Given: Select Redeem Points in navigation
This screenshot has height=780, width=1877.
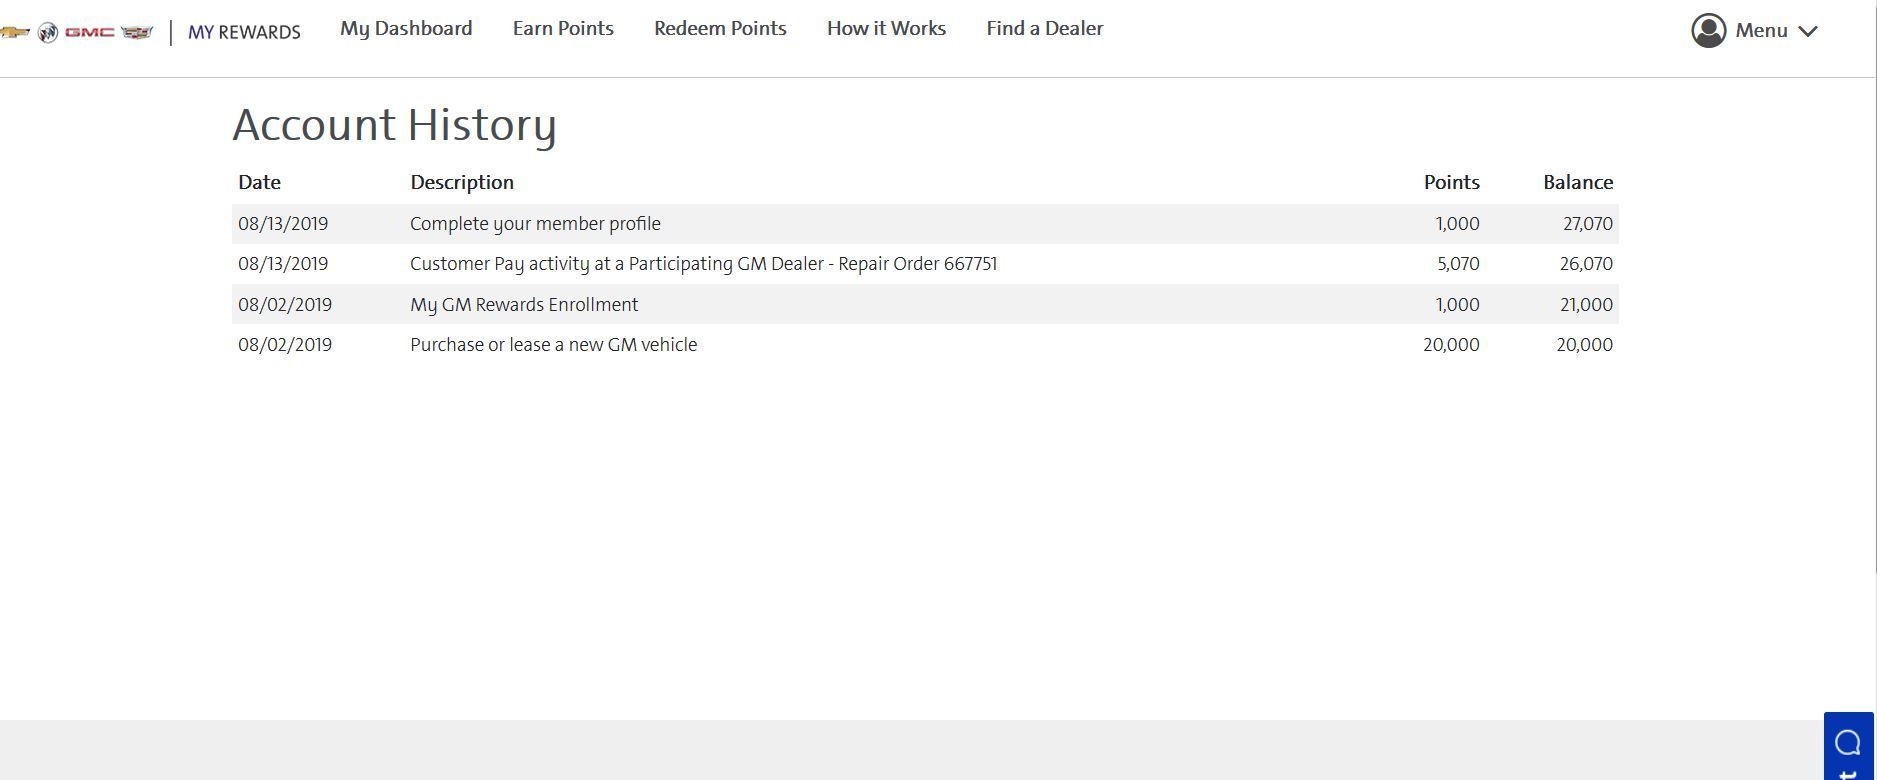Looking at the screenshot, I should click(720, 28).
